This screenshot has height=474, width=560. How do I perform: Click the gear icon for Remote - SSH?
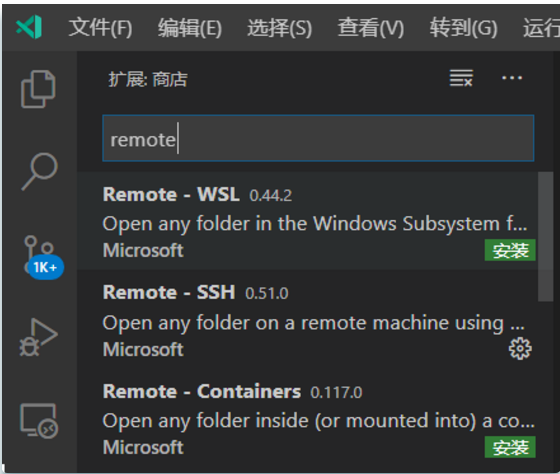click(x=520, y=348)
